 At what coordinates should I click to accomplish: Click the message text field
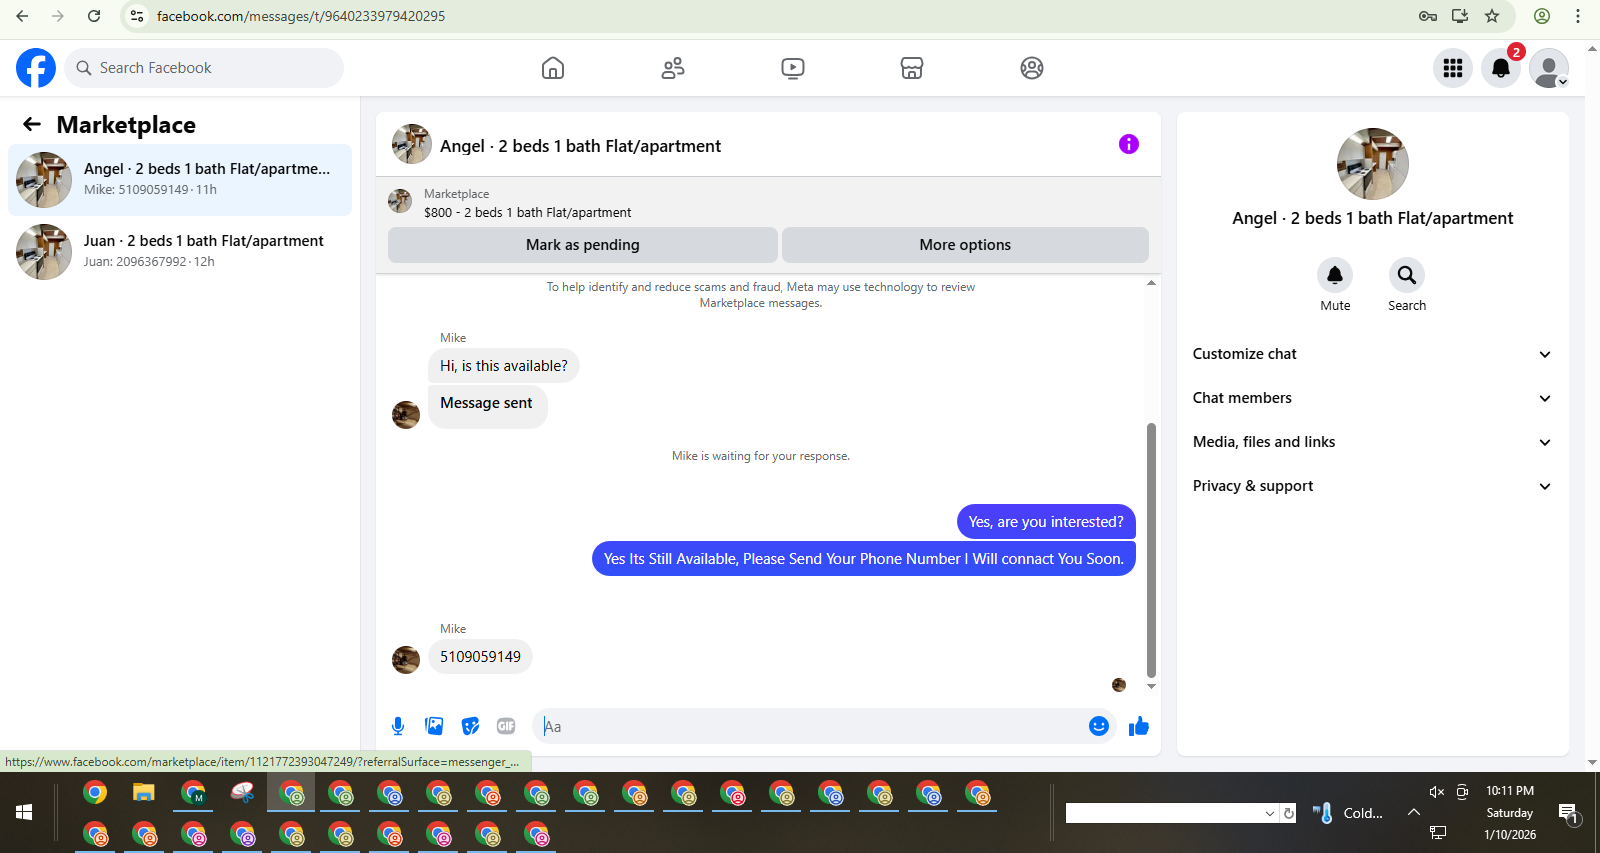pos(810,726)
